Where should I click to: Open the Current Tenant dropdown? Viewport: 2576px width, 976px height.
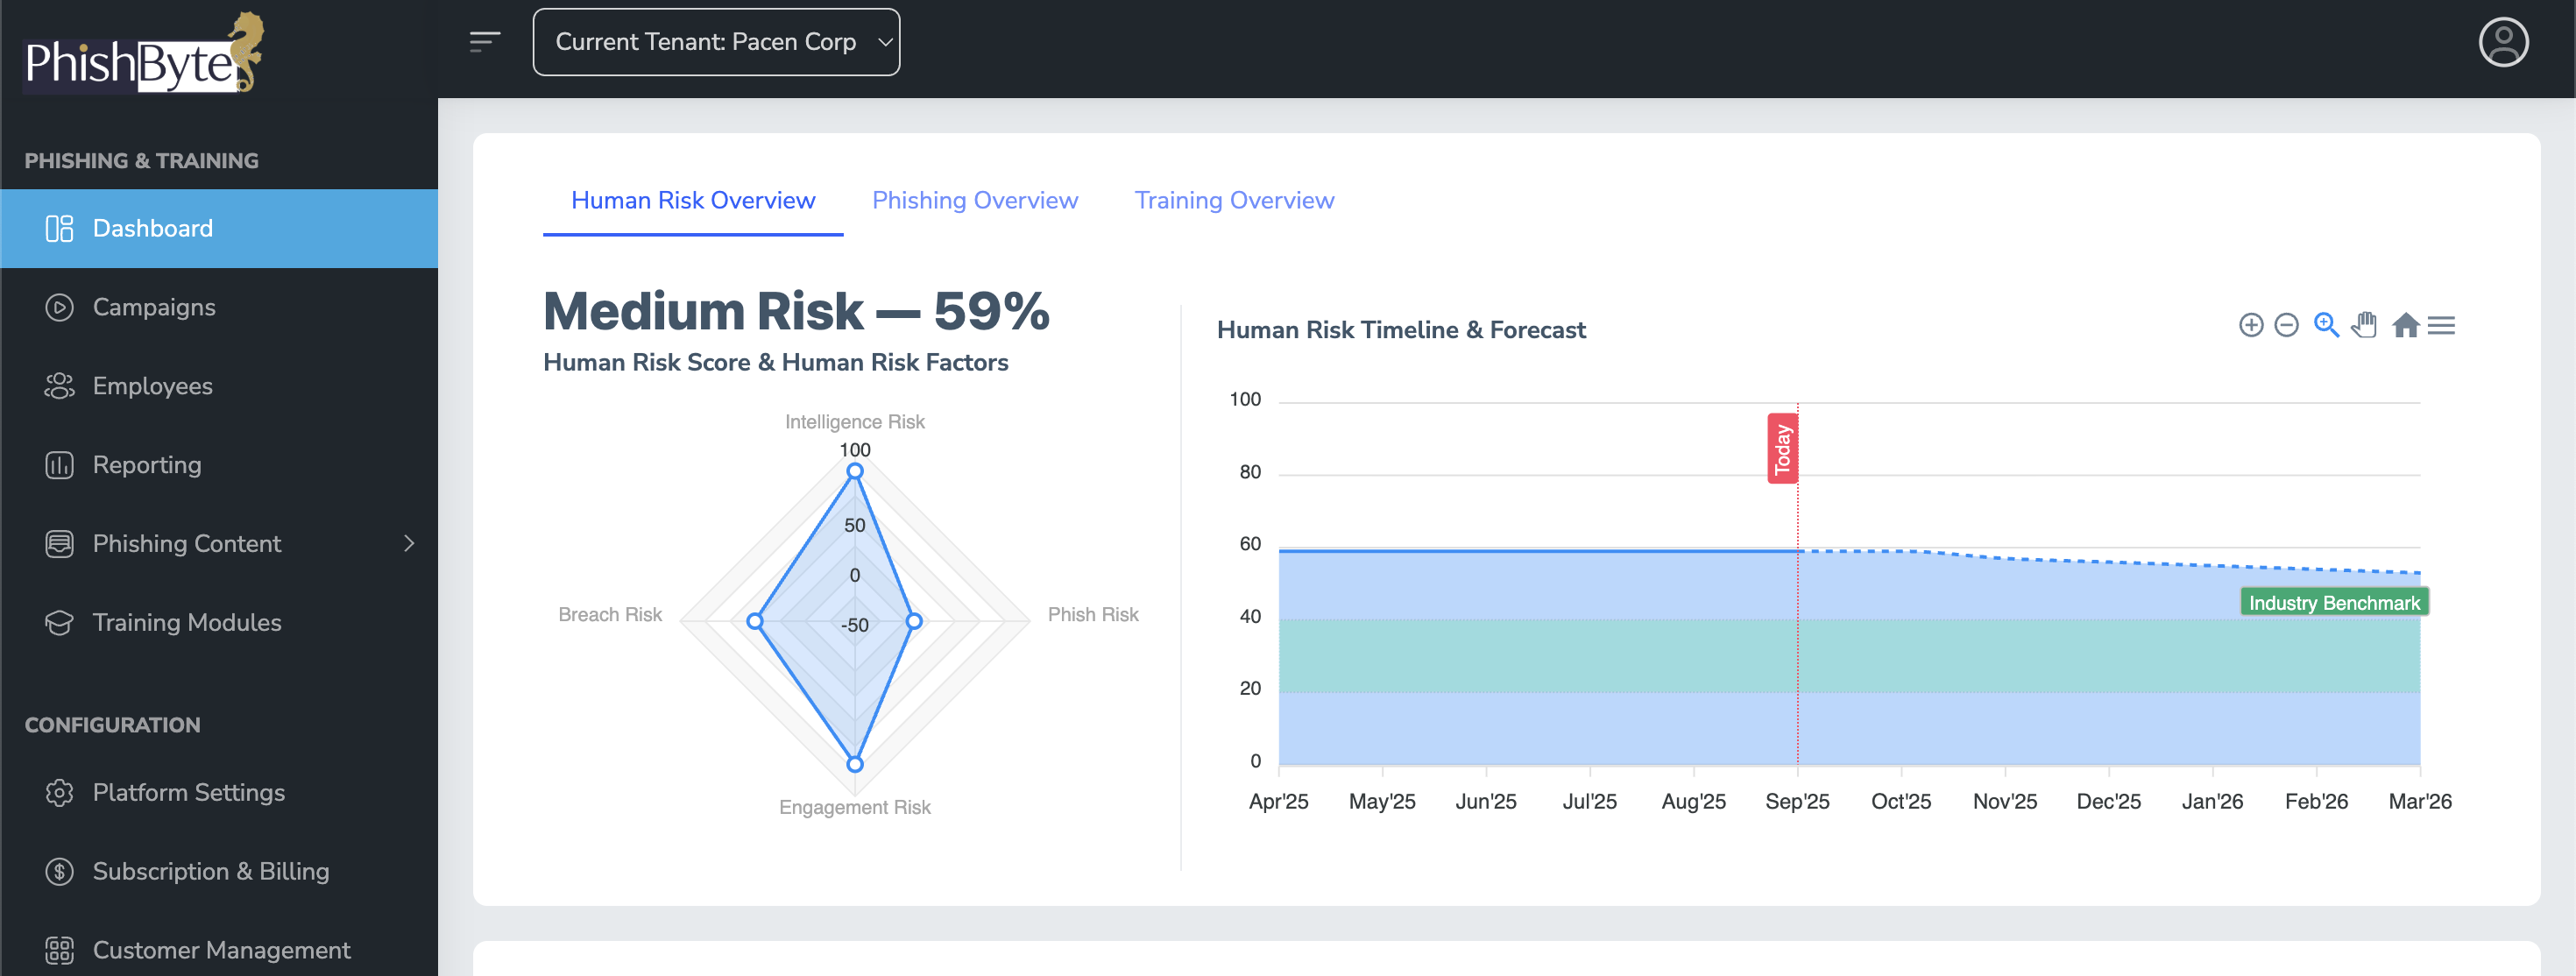tap(716, 42)
